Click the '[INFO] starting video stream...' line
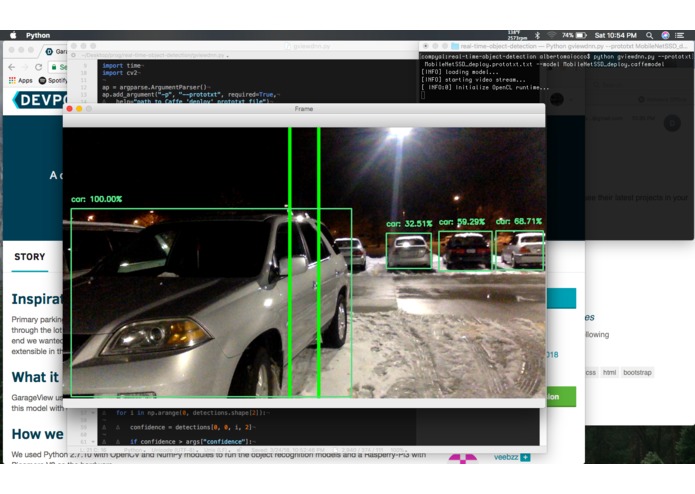Screen dimensions: 695x494 click(473, 80)
